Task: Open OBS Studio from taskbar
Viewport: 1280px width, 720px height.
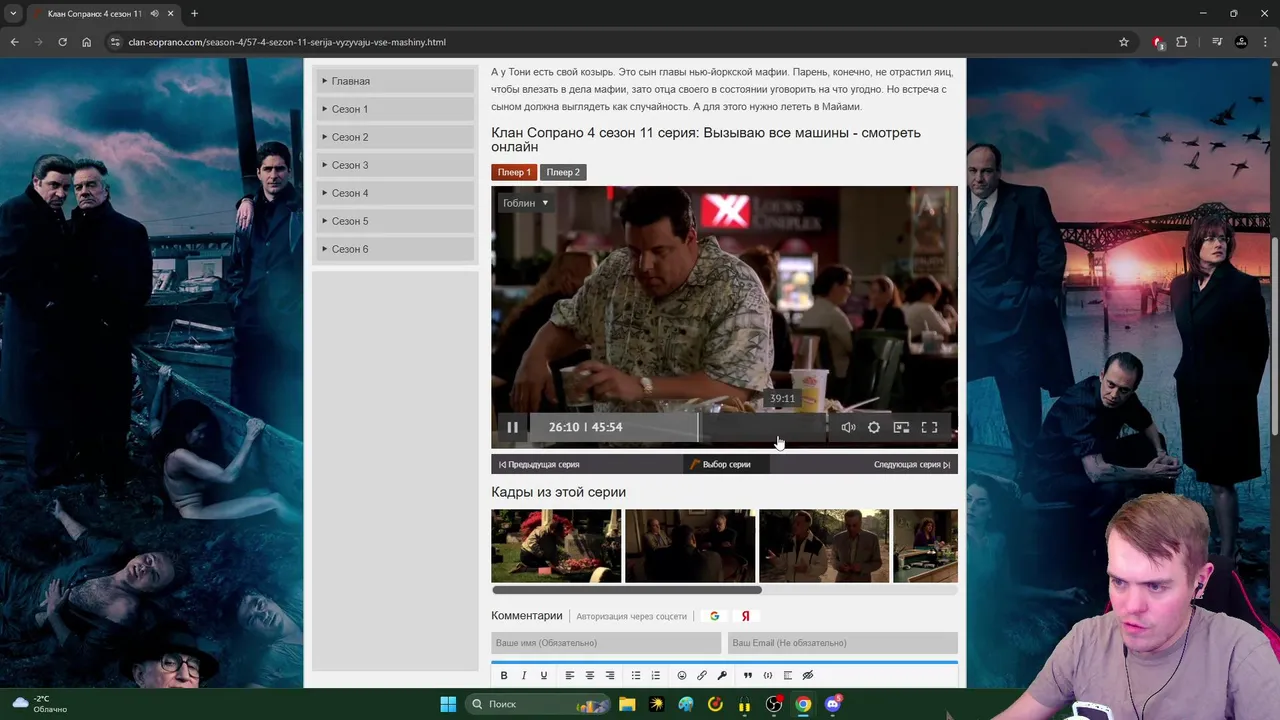Action: point(774,704)
